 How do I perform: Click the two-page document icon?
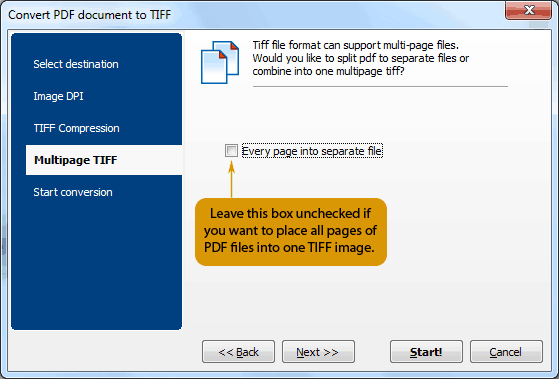click(x=220, y=62)
